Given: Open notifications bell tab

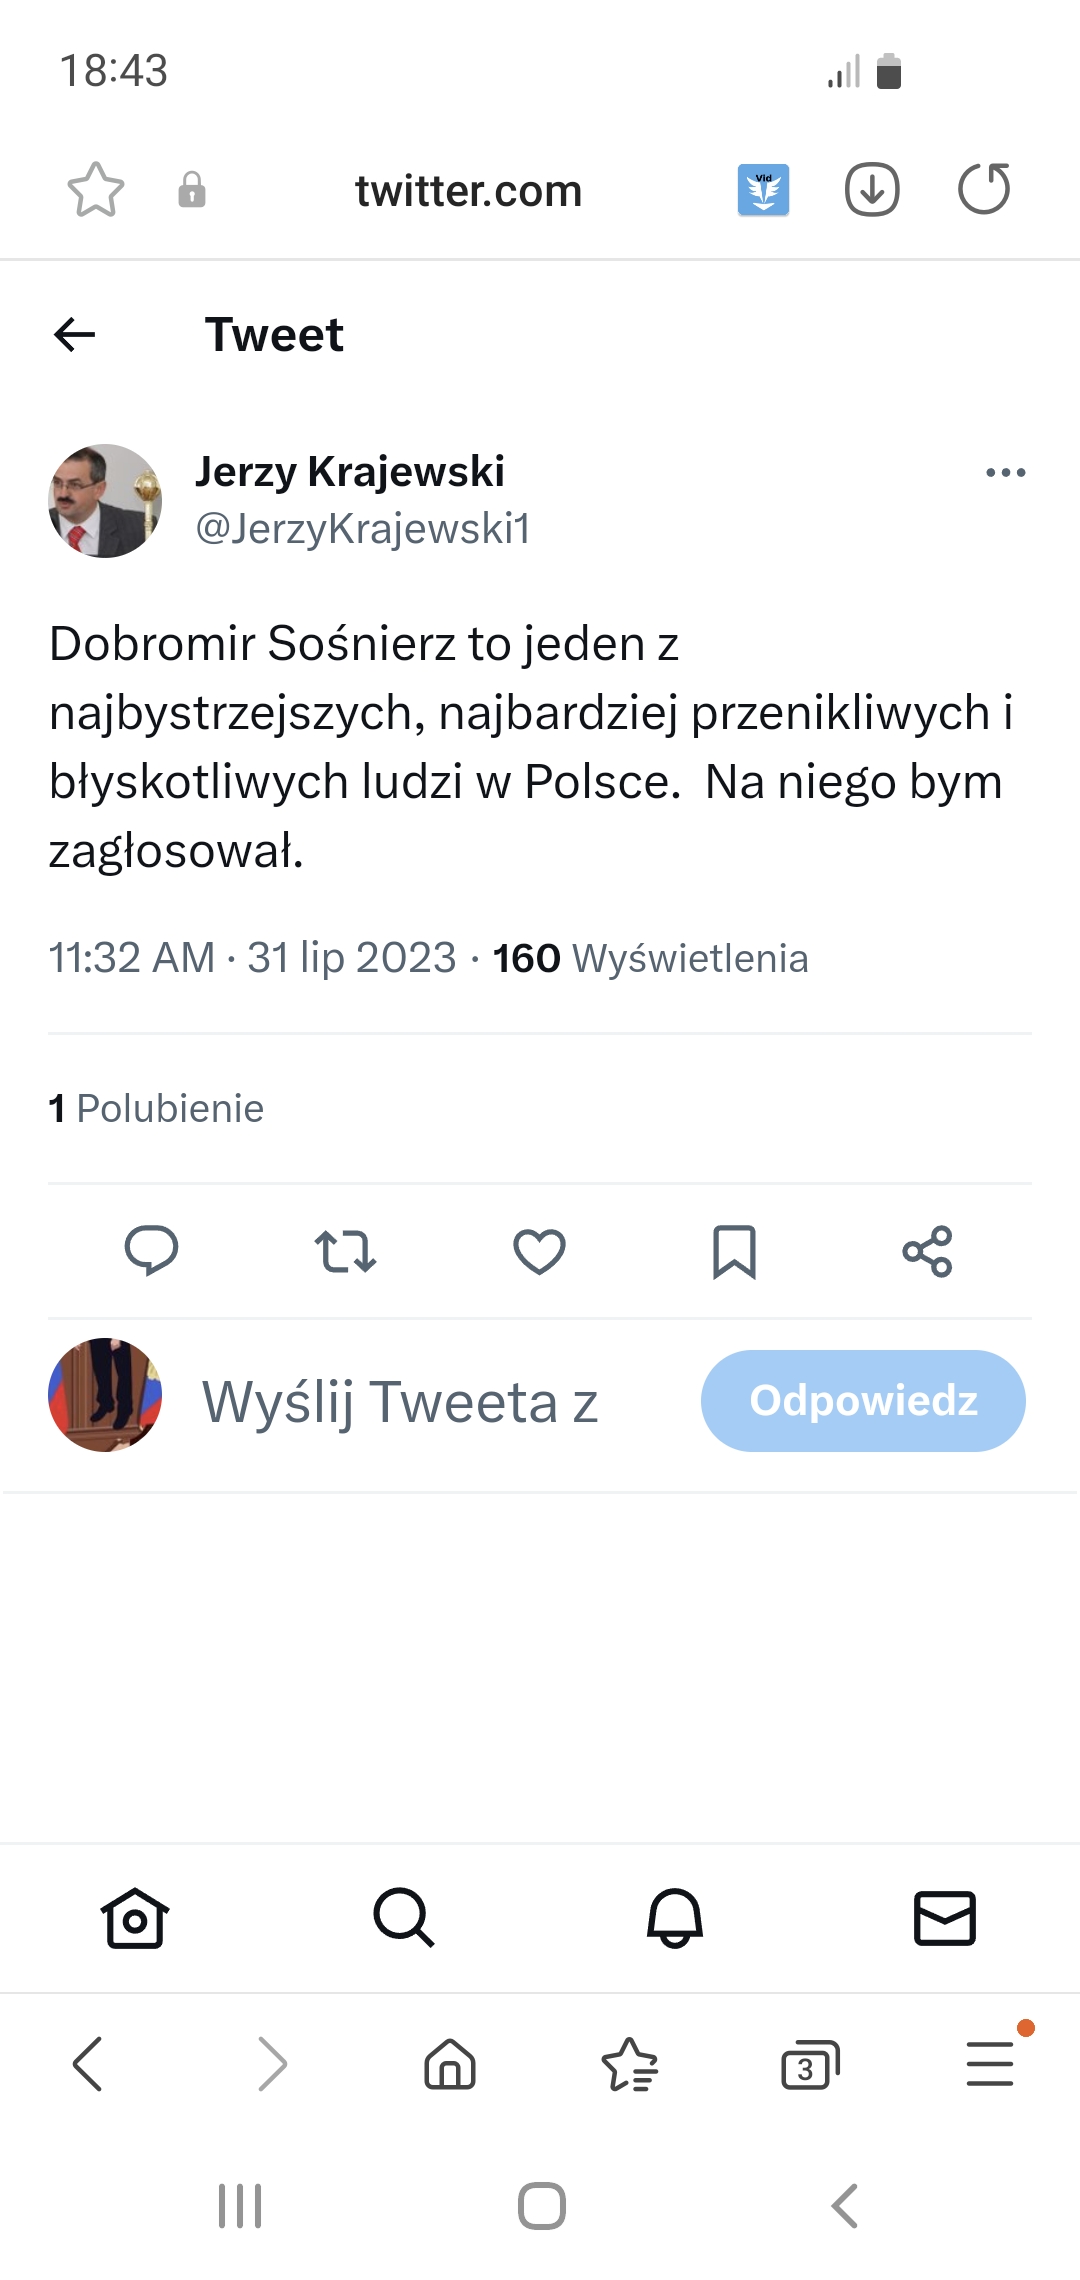Looking at the screenshot, I should coord(675,1918).
